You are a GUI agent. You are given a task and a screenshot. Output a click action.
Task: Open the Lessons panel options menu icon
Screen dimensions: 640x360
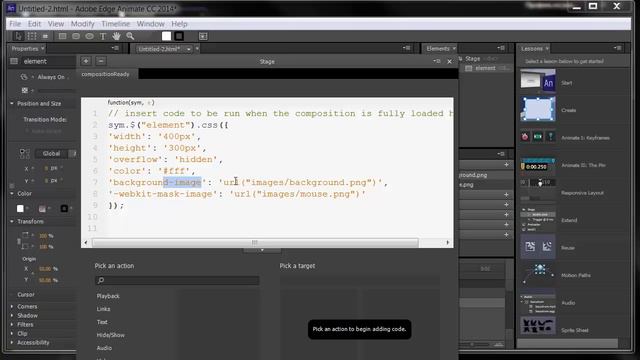coord(617,48)
